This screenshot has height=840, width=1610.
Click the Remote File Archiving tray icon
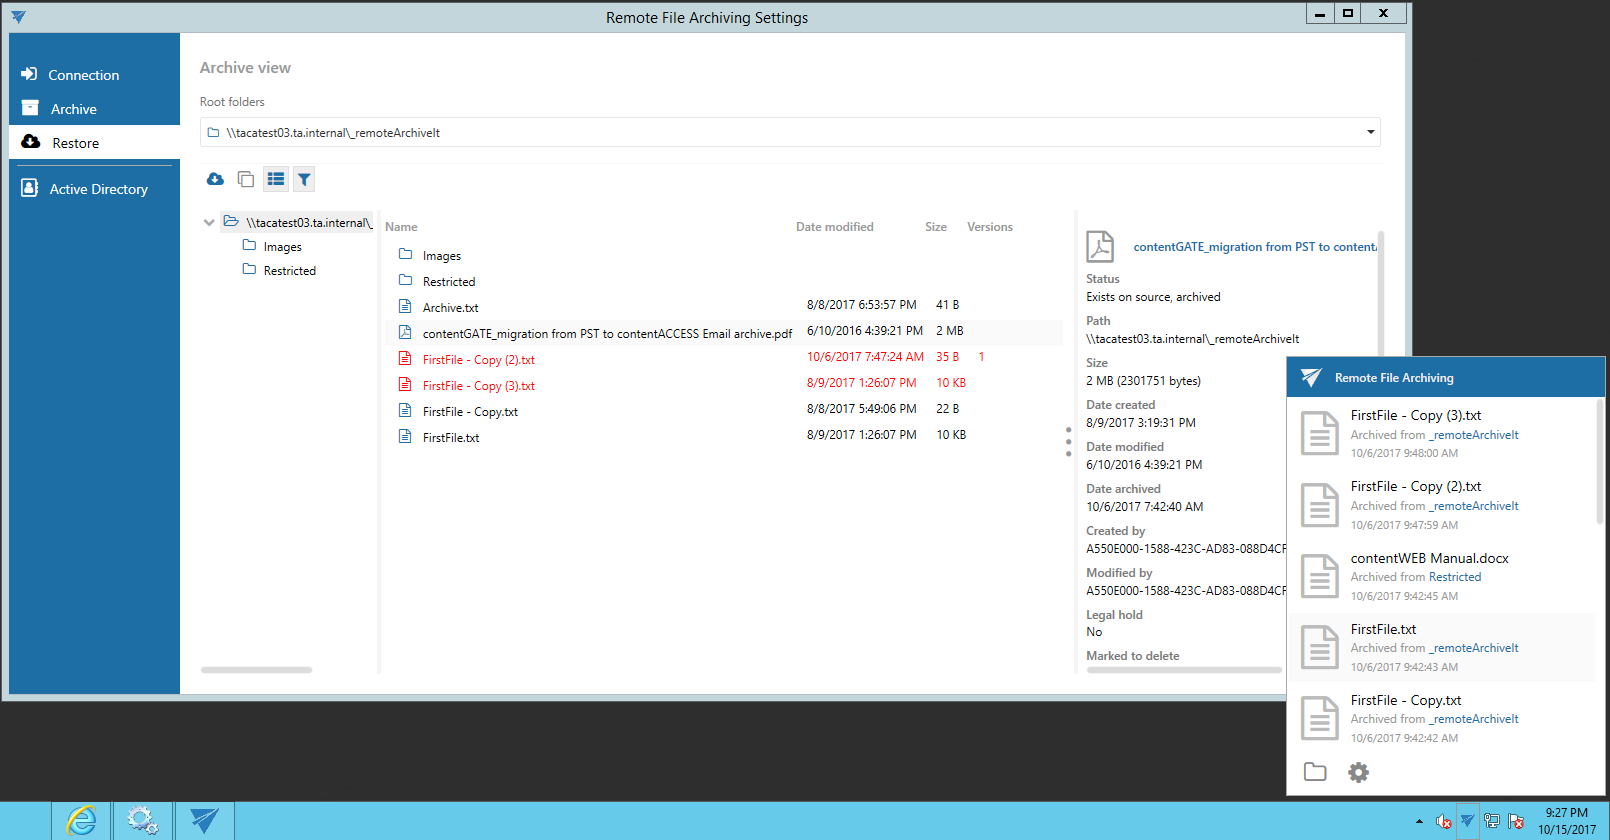coord(1467,821)
